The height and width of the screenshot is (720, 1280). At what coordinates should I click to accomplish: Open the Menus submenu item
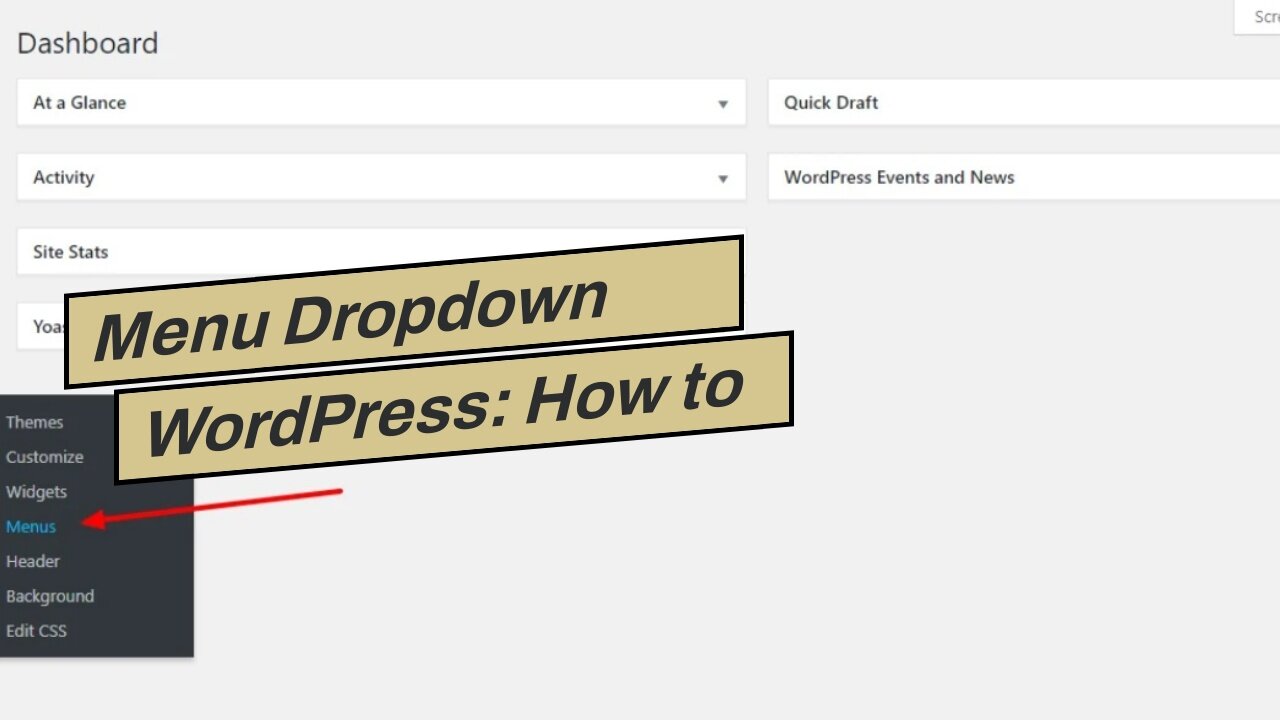(x=31, y=526)
